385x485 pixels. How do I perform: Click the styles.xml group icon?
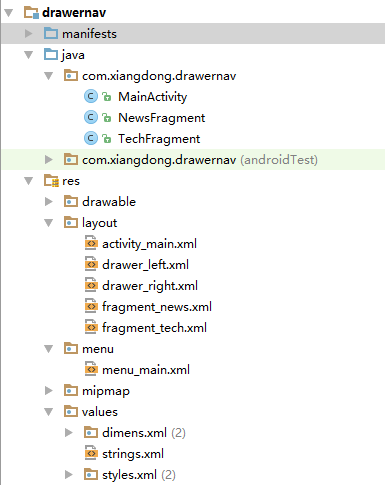click(x=91, y=475)
